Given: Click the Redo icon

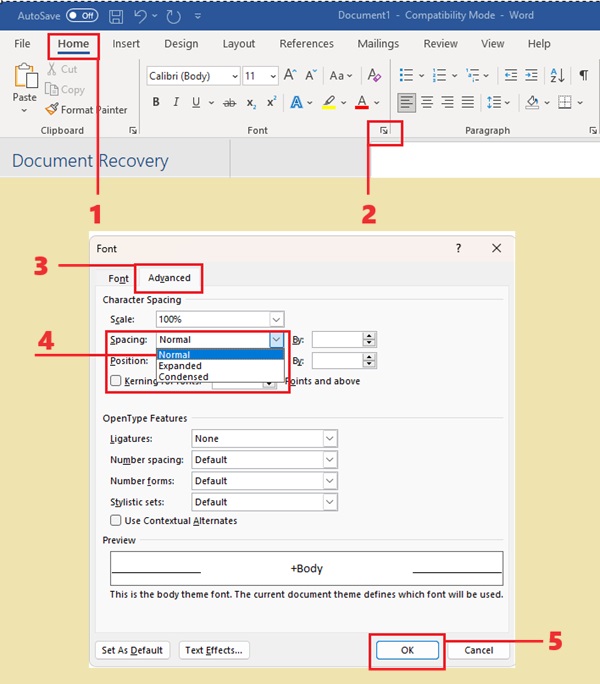Looking at the screenshot, I should point(173,16).
